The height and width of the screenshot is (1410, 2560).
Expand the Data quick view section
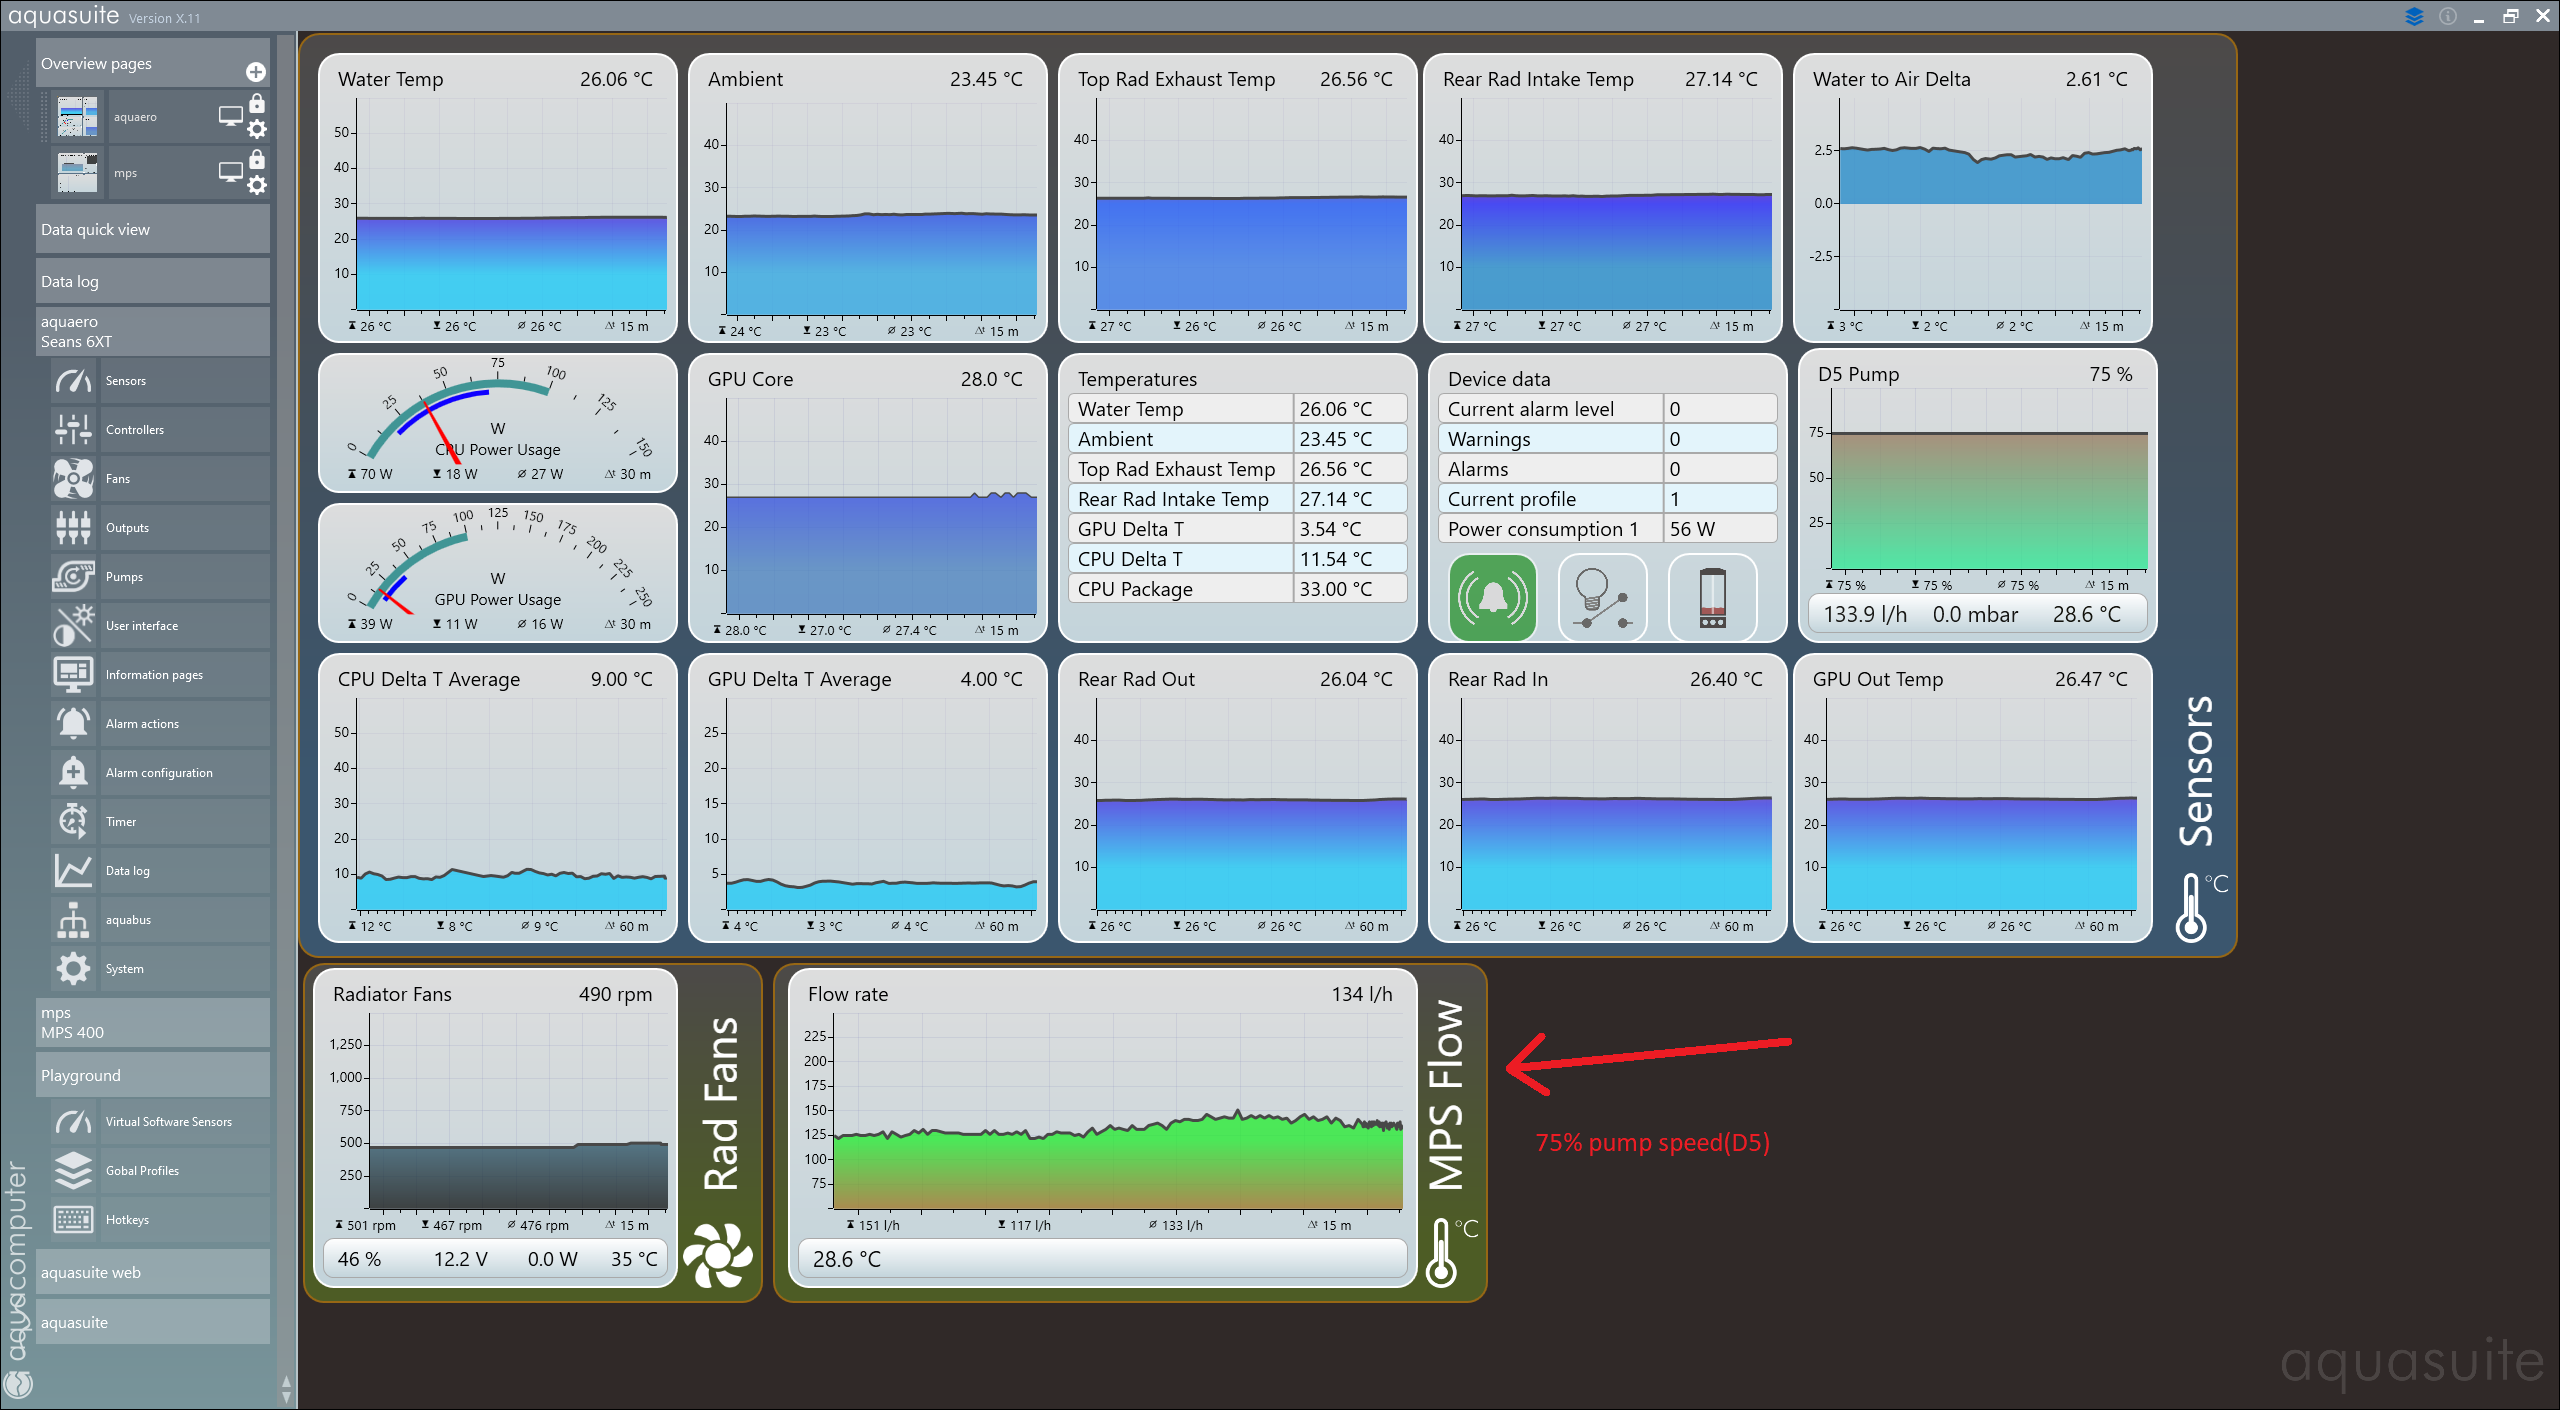(x=152, y=230)
